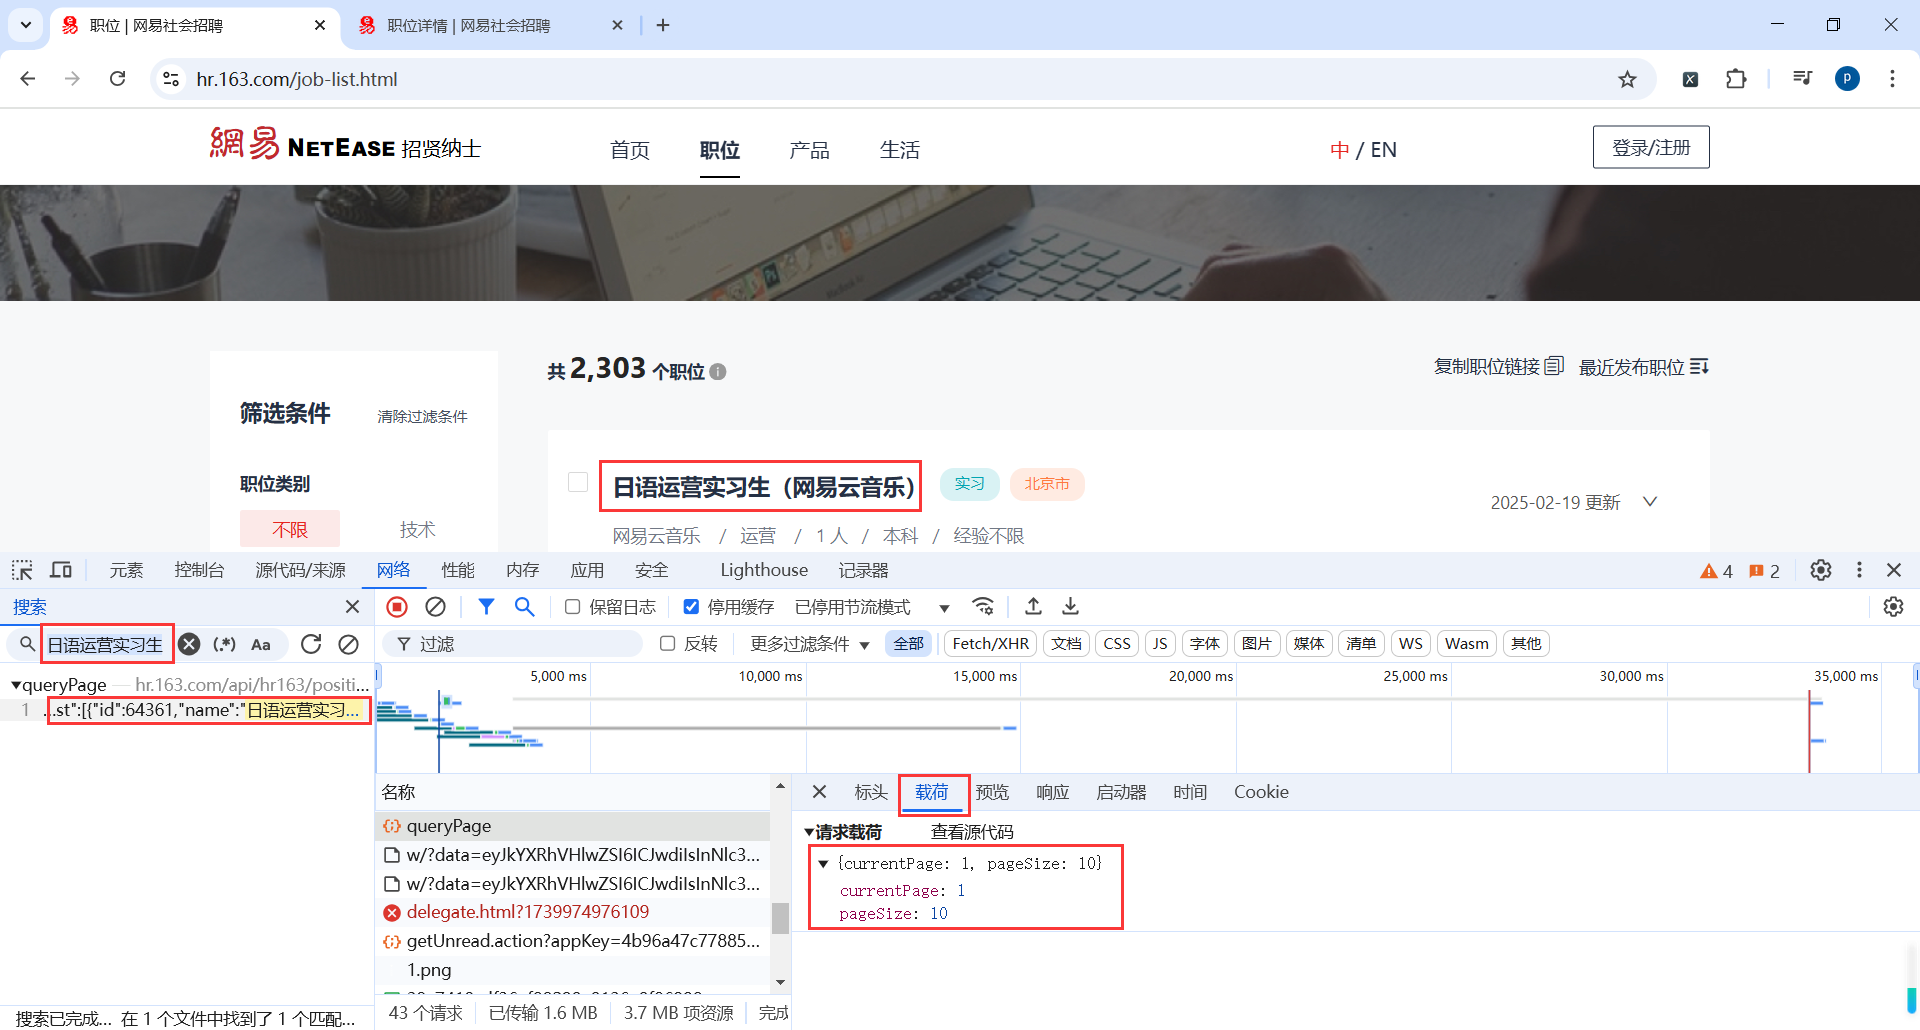Toggle the network filter funnel icon

[486, 607]
